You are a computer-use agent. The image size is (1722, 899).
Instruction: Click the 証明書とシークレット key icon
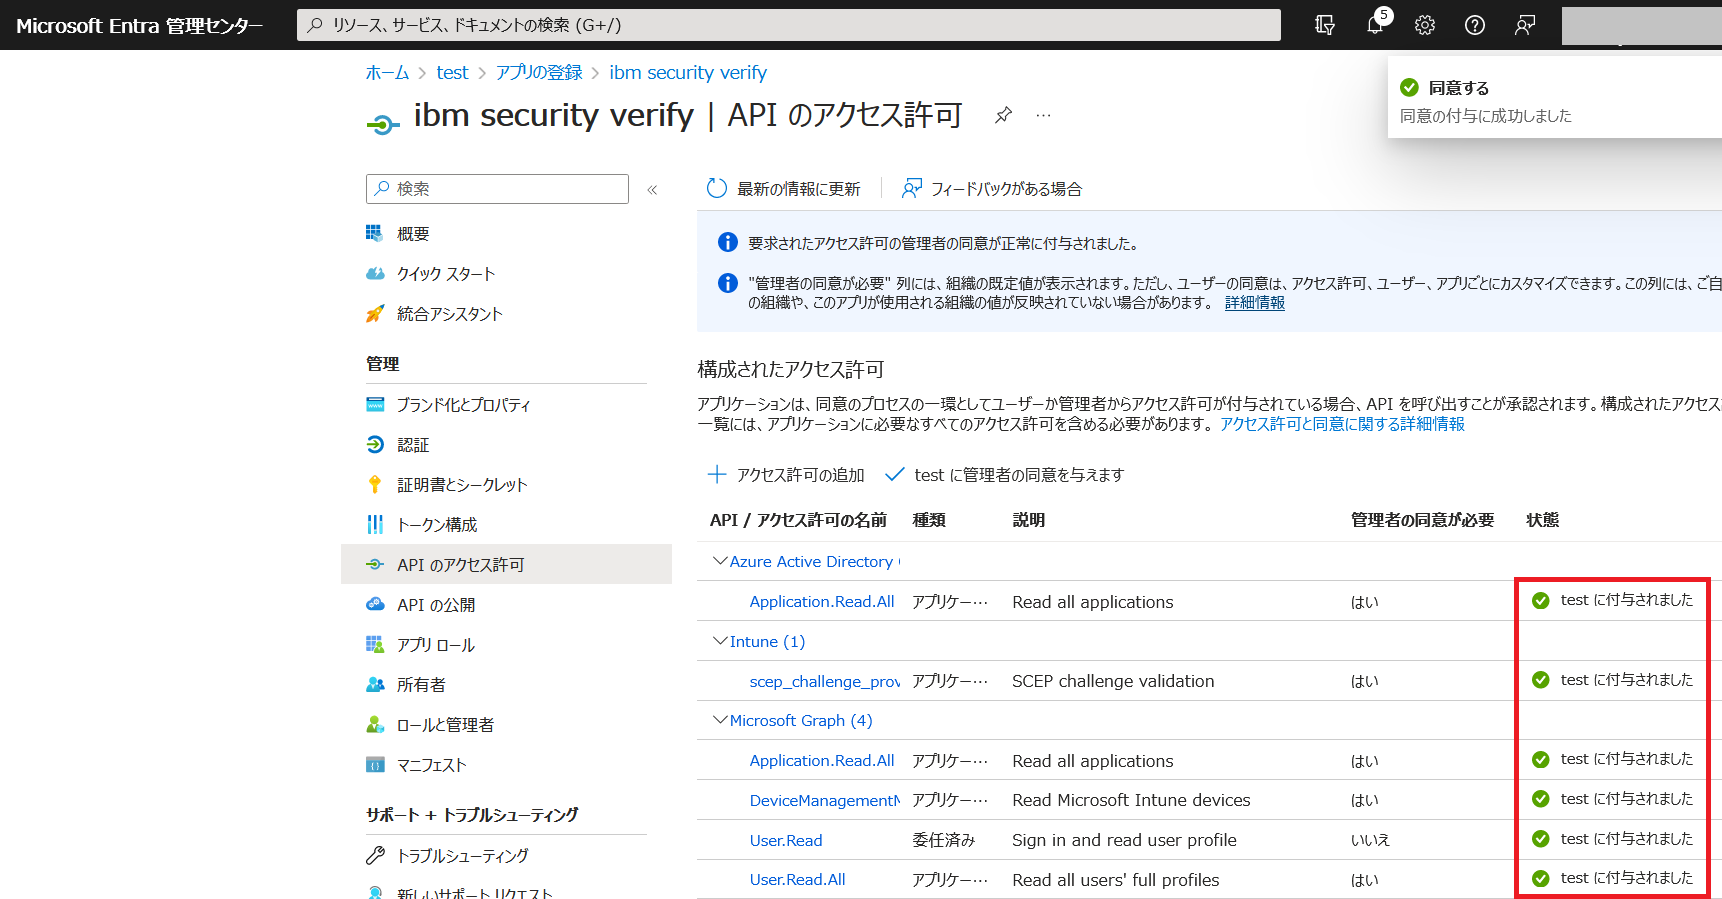[375, 484]
